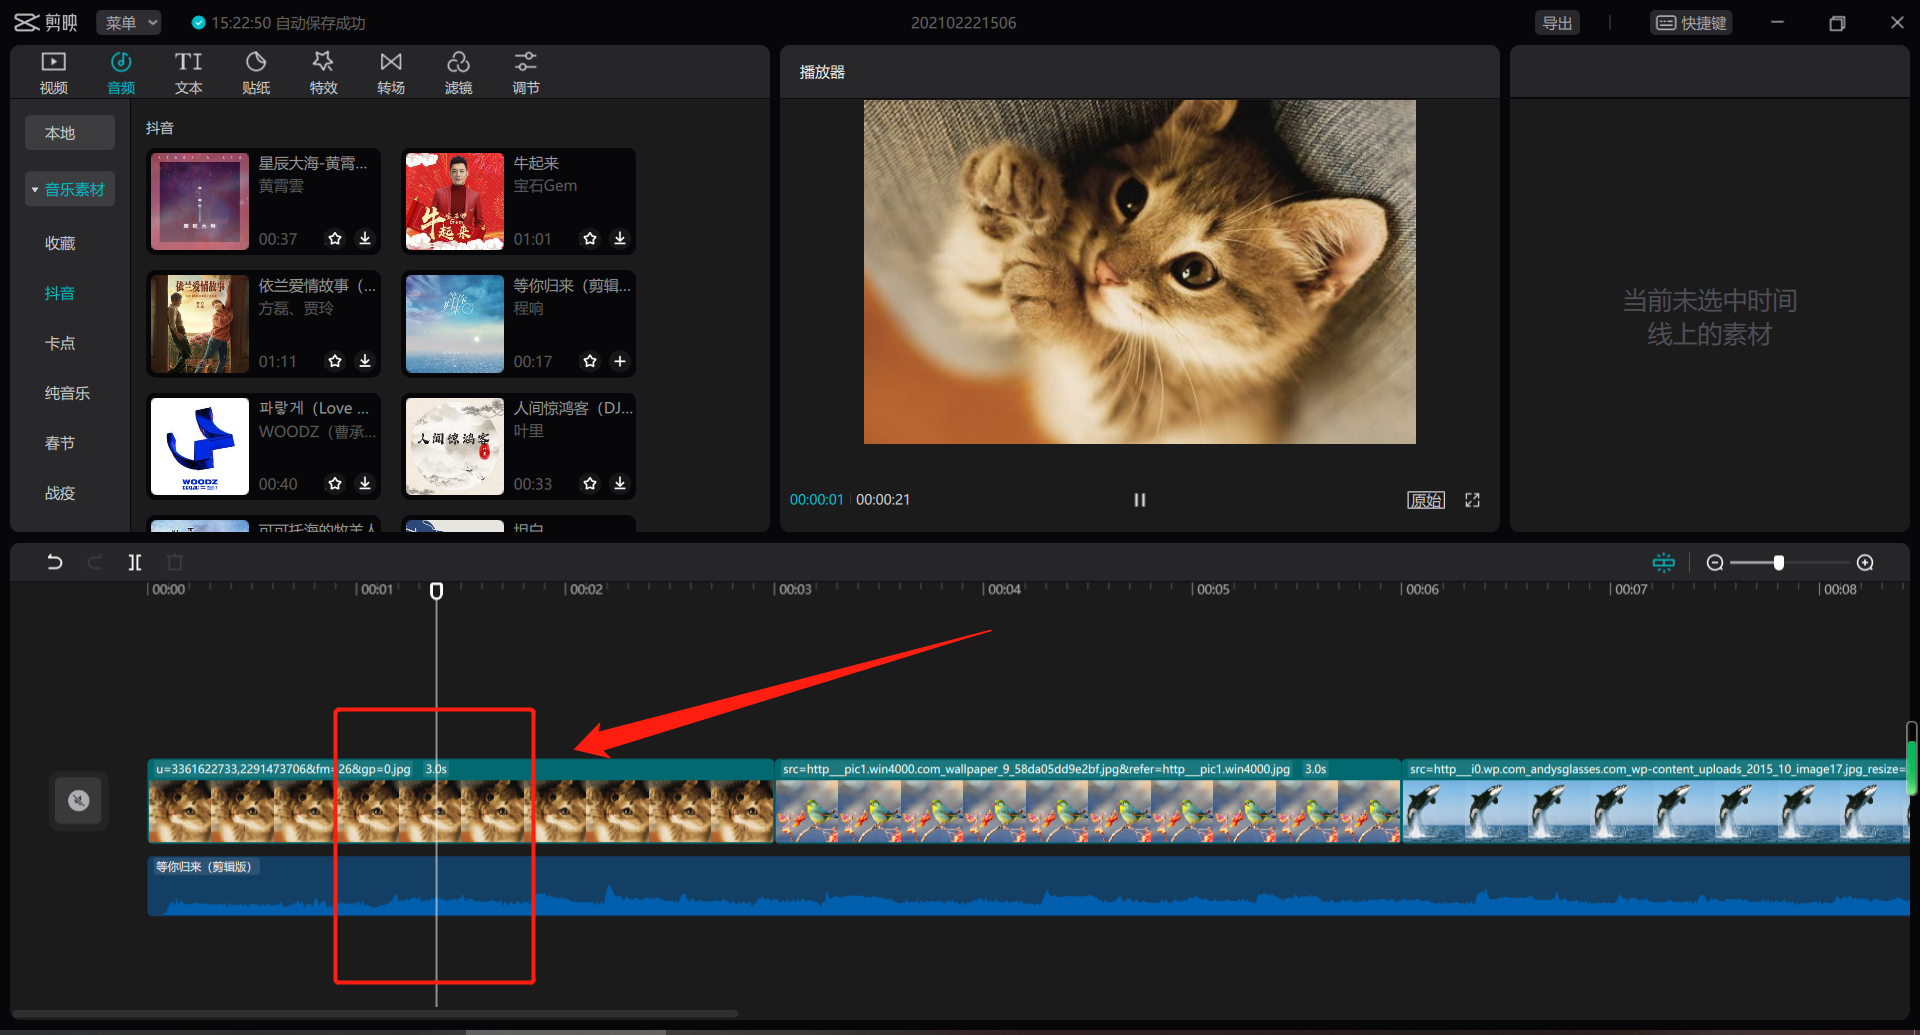Screen dimensions: 1920x1035
Task: Open the 转场 transitions tab
Action: (x=391, y=73)
